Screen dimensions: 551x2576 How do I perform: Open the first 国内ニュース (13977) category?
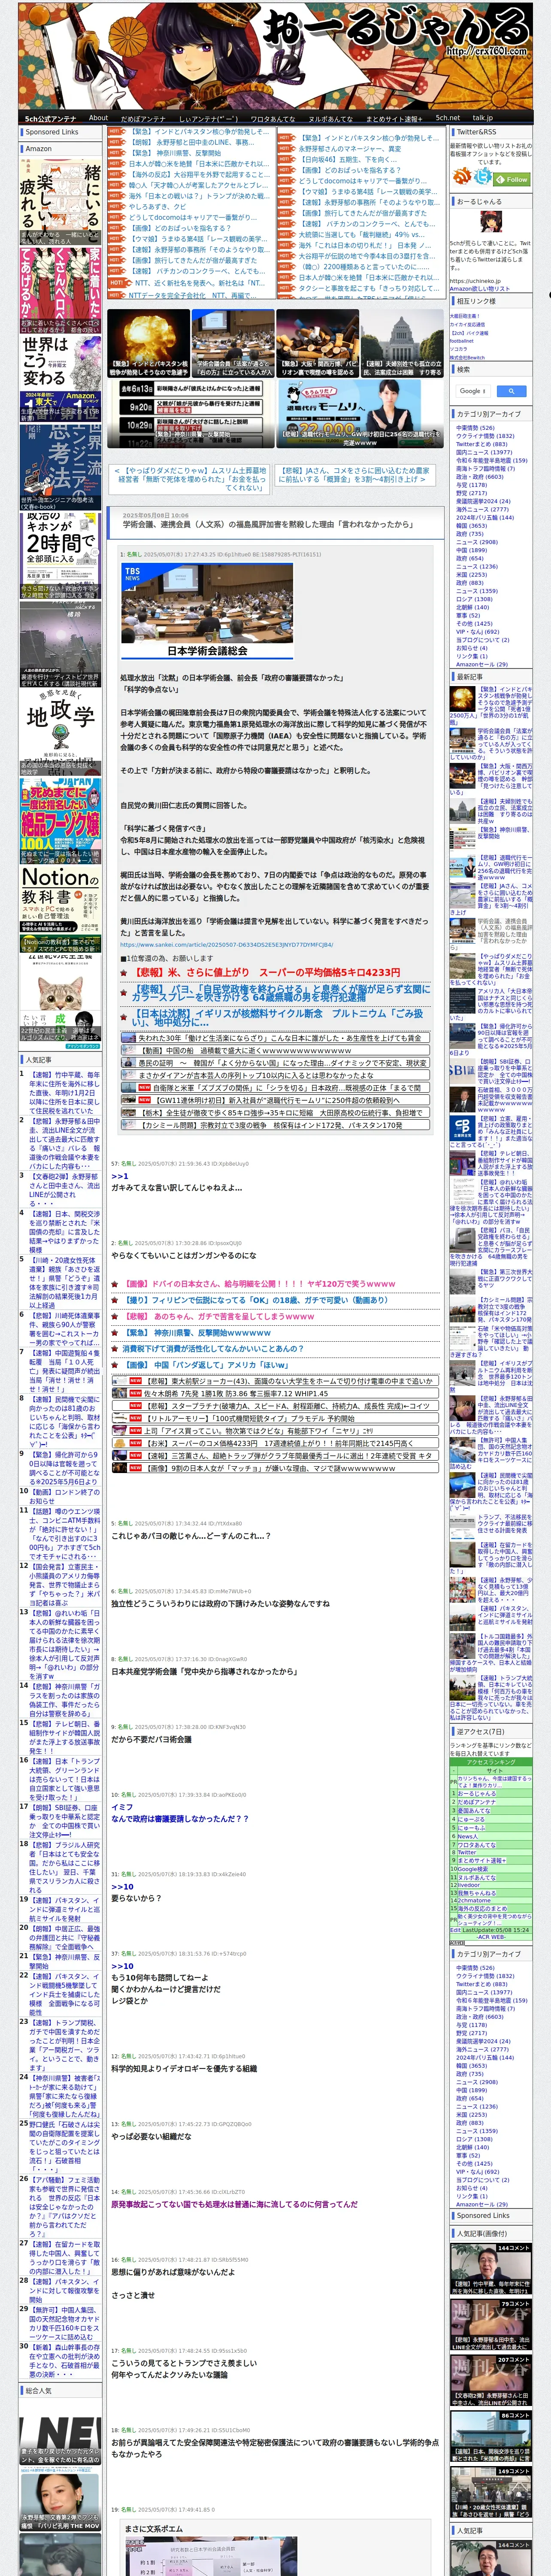[x=484, y=452]
